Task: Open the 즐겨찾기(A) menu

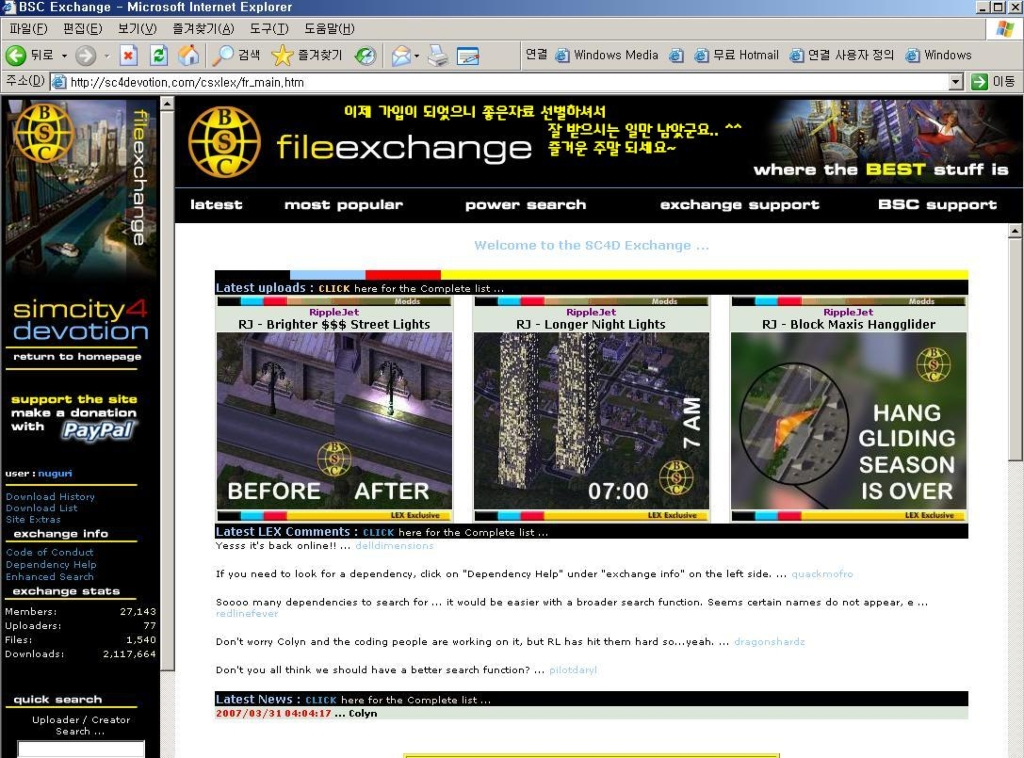Action: [203, 29]
